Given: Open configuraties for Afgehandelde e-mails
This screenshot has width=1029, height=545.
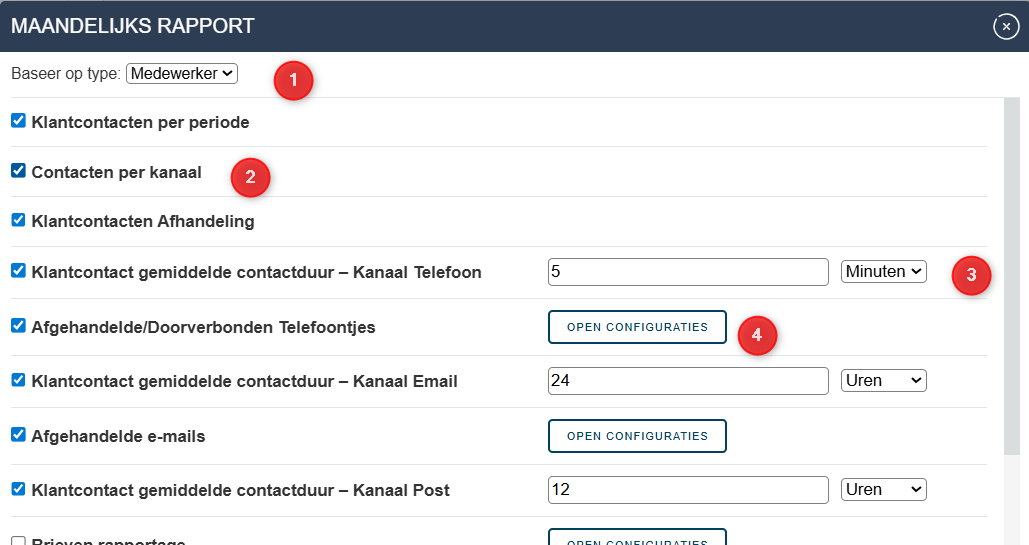Looking at the screenshot, I should pyautogui.click(x=637, y=436).
